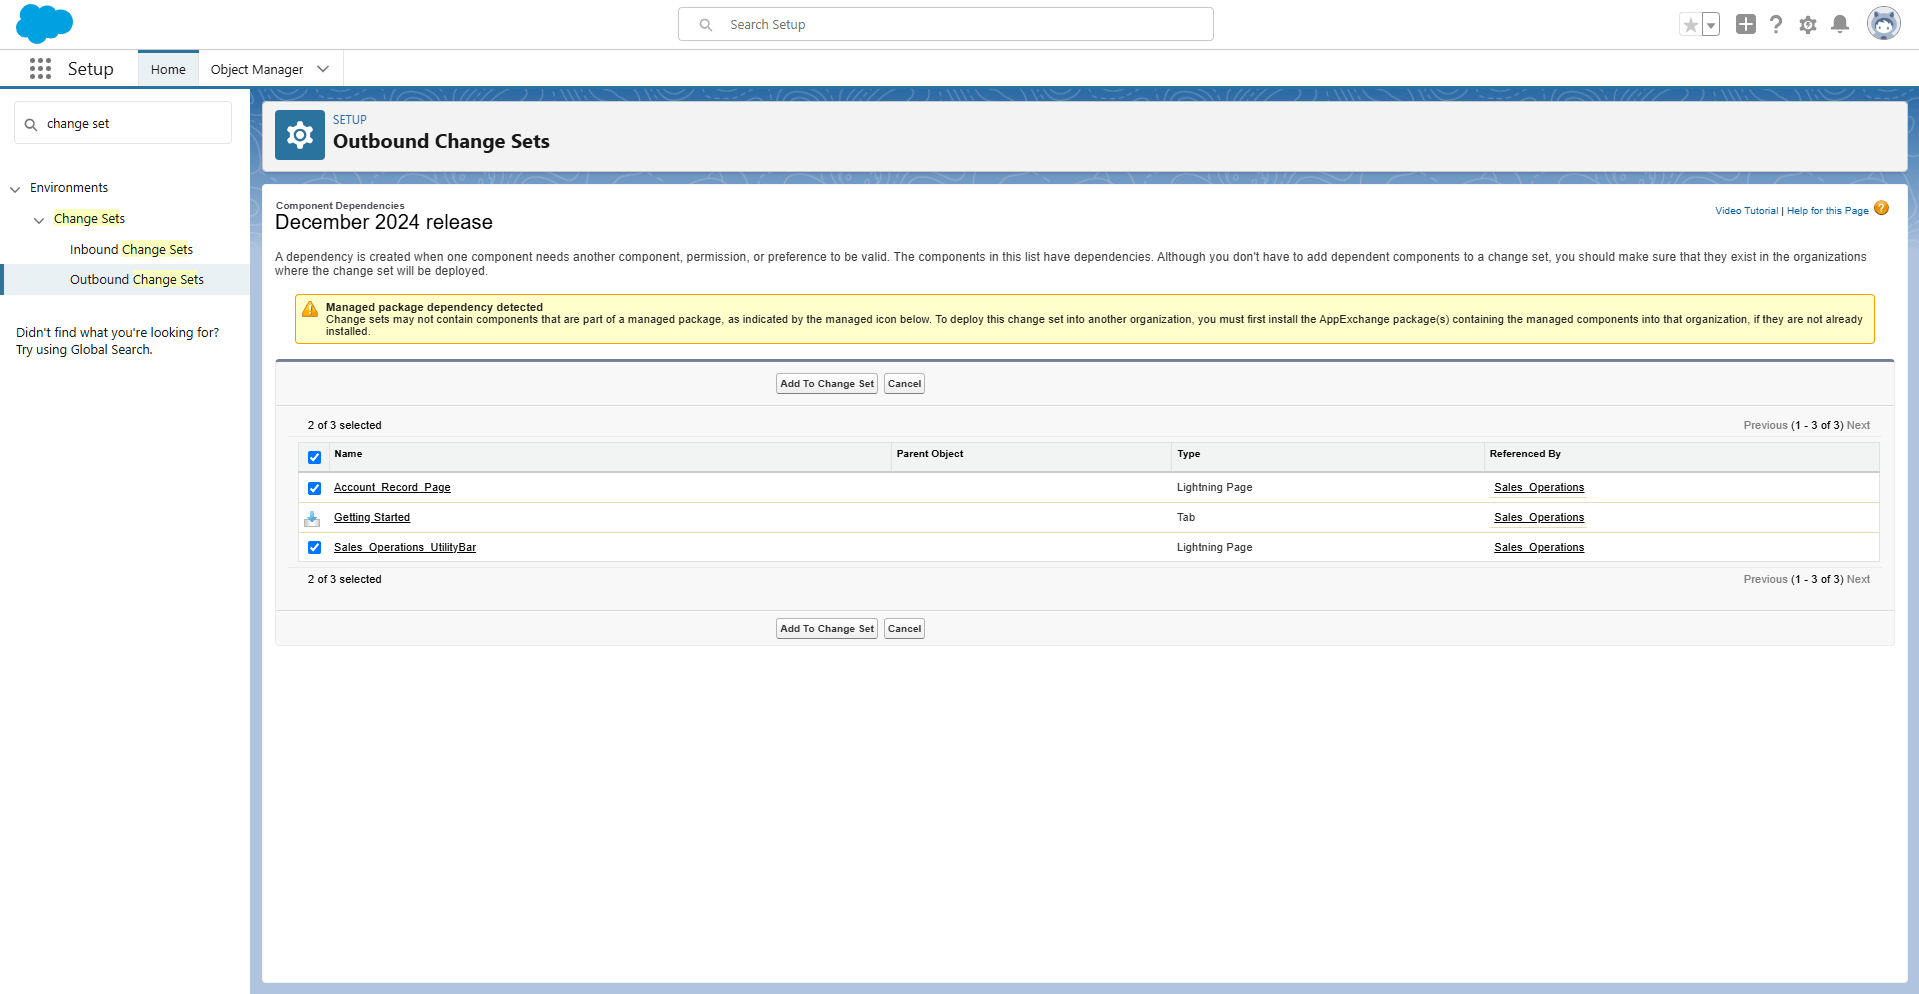This screenshot has height=994, width=1919.
Task: Click the orange help icon for this page
Action: point(1881,209)
